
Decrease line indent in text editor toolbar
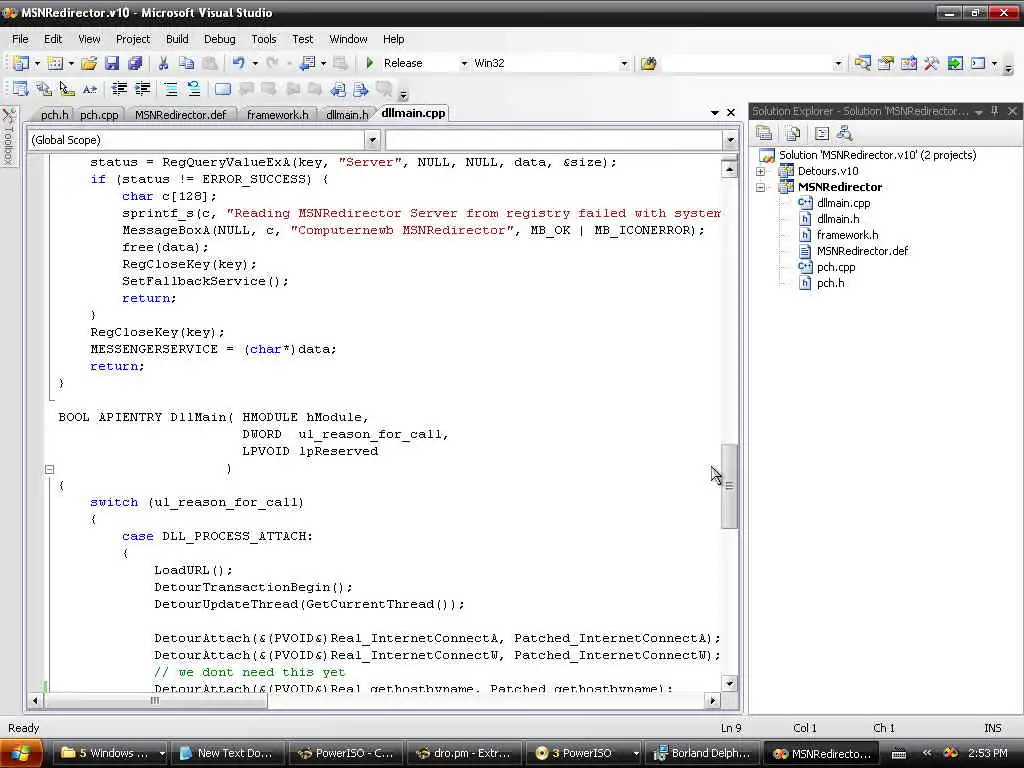(119, 89)
